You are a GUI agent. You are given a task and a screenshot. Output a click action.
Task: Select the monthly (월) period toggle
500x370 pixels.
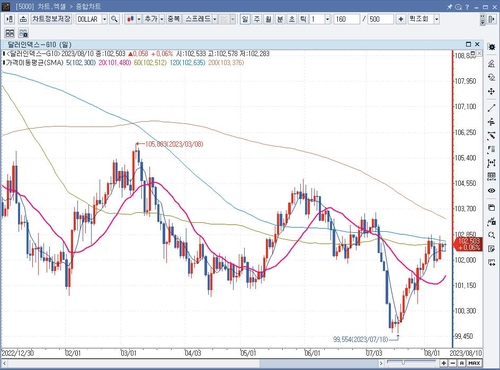click(268, 19)
